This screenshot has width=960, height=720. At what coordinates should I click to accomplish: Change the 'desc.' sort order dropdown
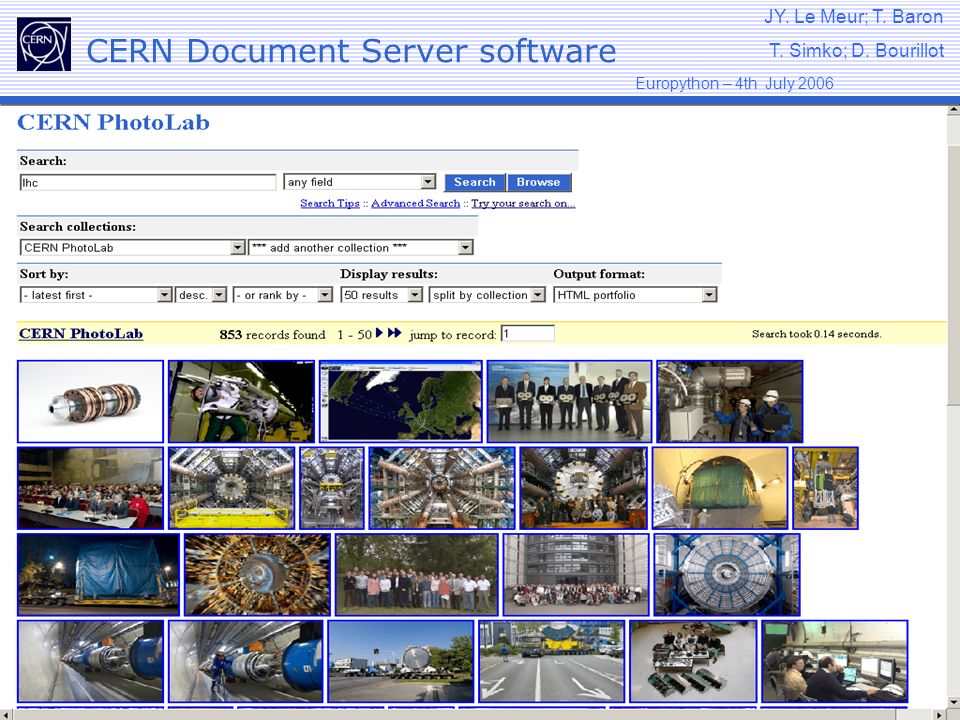[201, 295]
